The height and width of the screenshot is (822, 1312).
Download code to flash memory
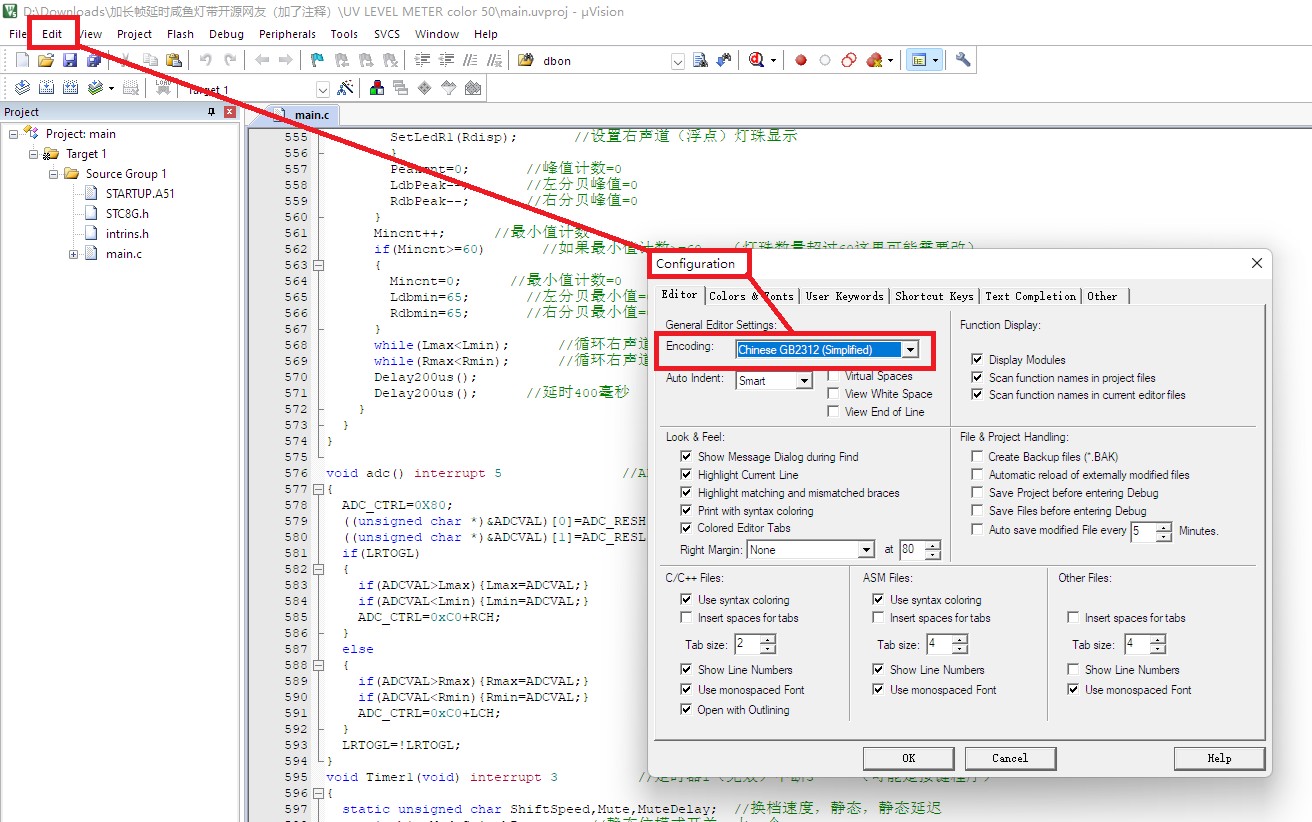click(x=163, y=88)
